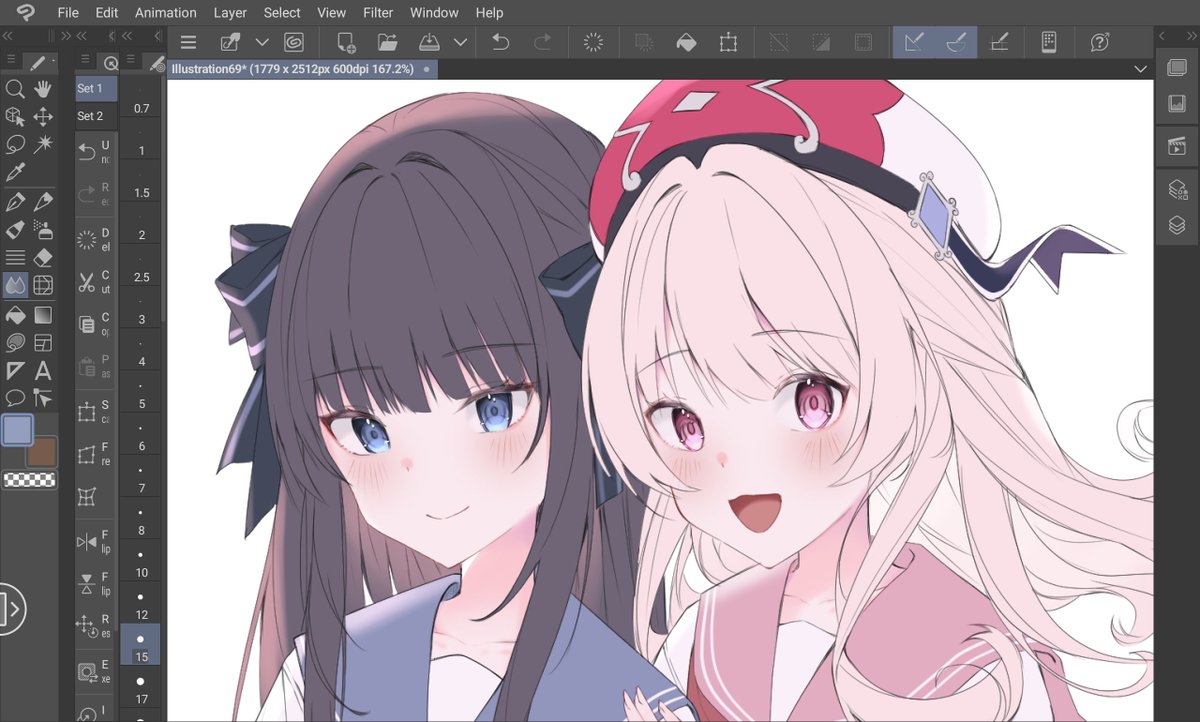Viewport: 1200px width, 722px height.
Task: Toggle Snap to Special Ruler
Action: tap(955, 42)
